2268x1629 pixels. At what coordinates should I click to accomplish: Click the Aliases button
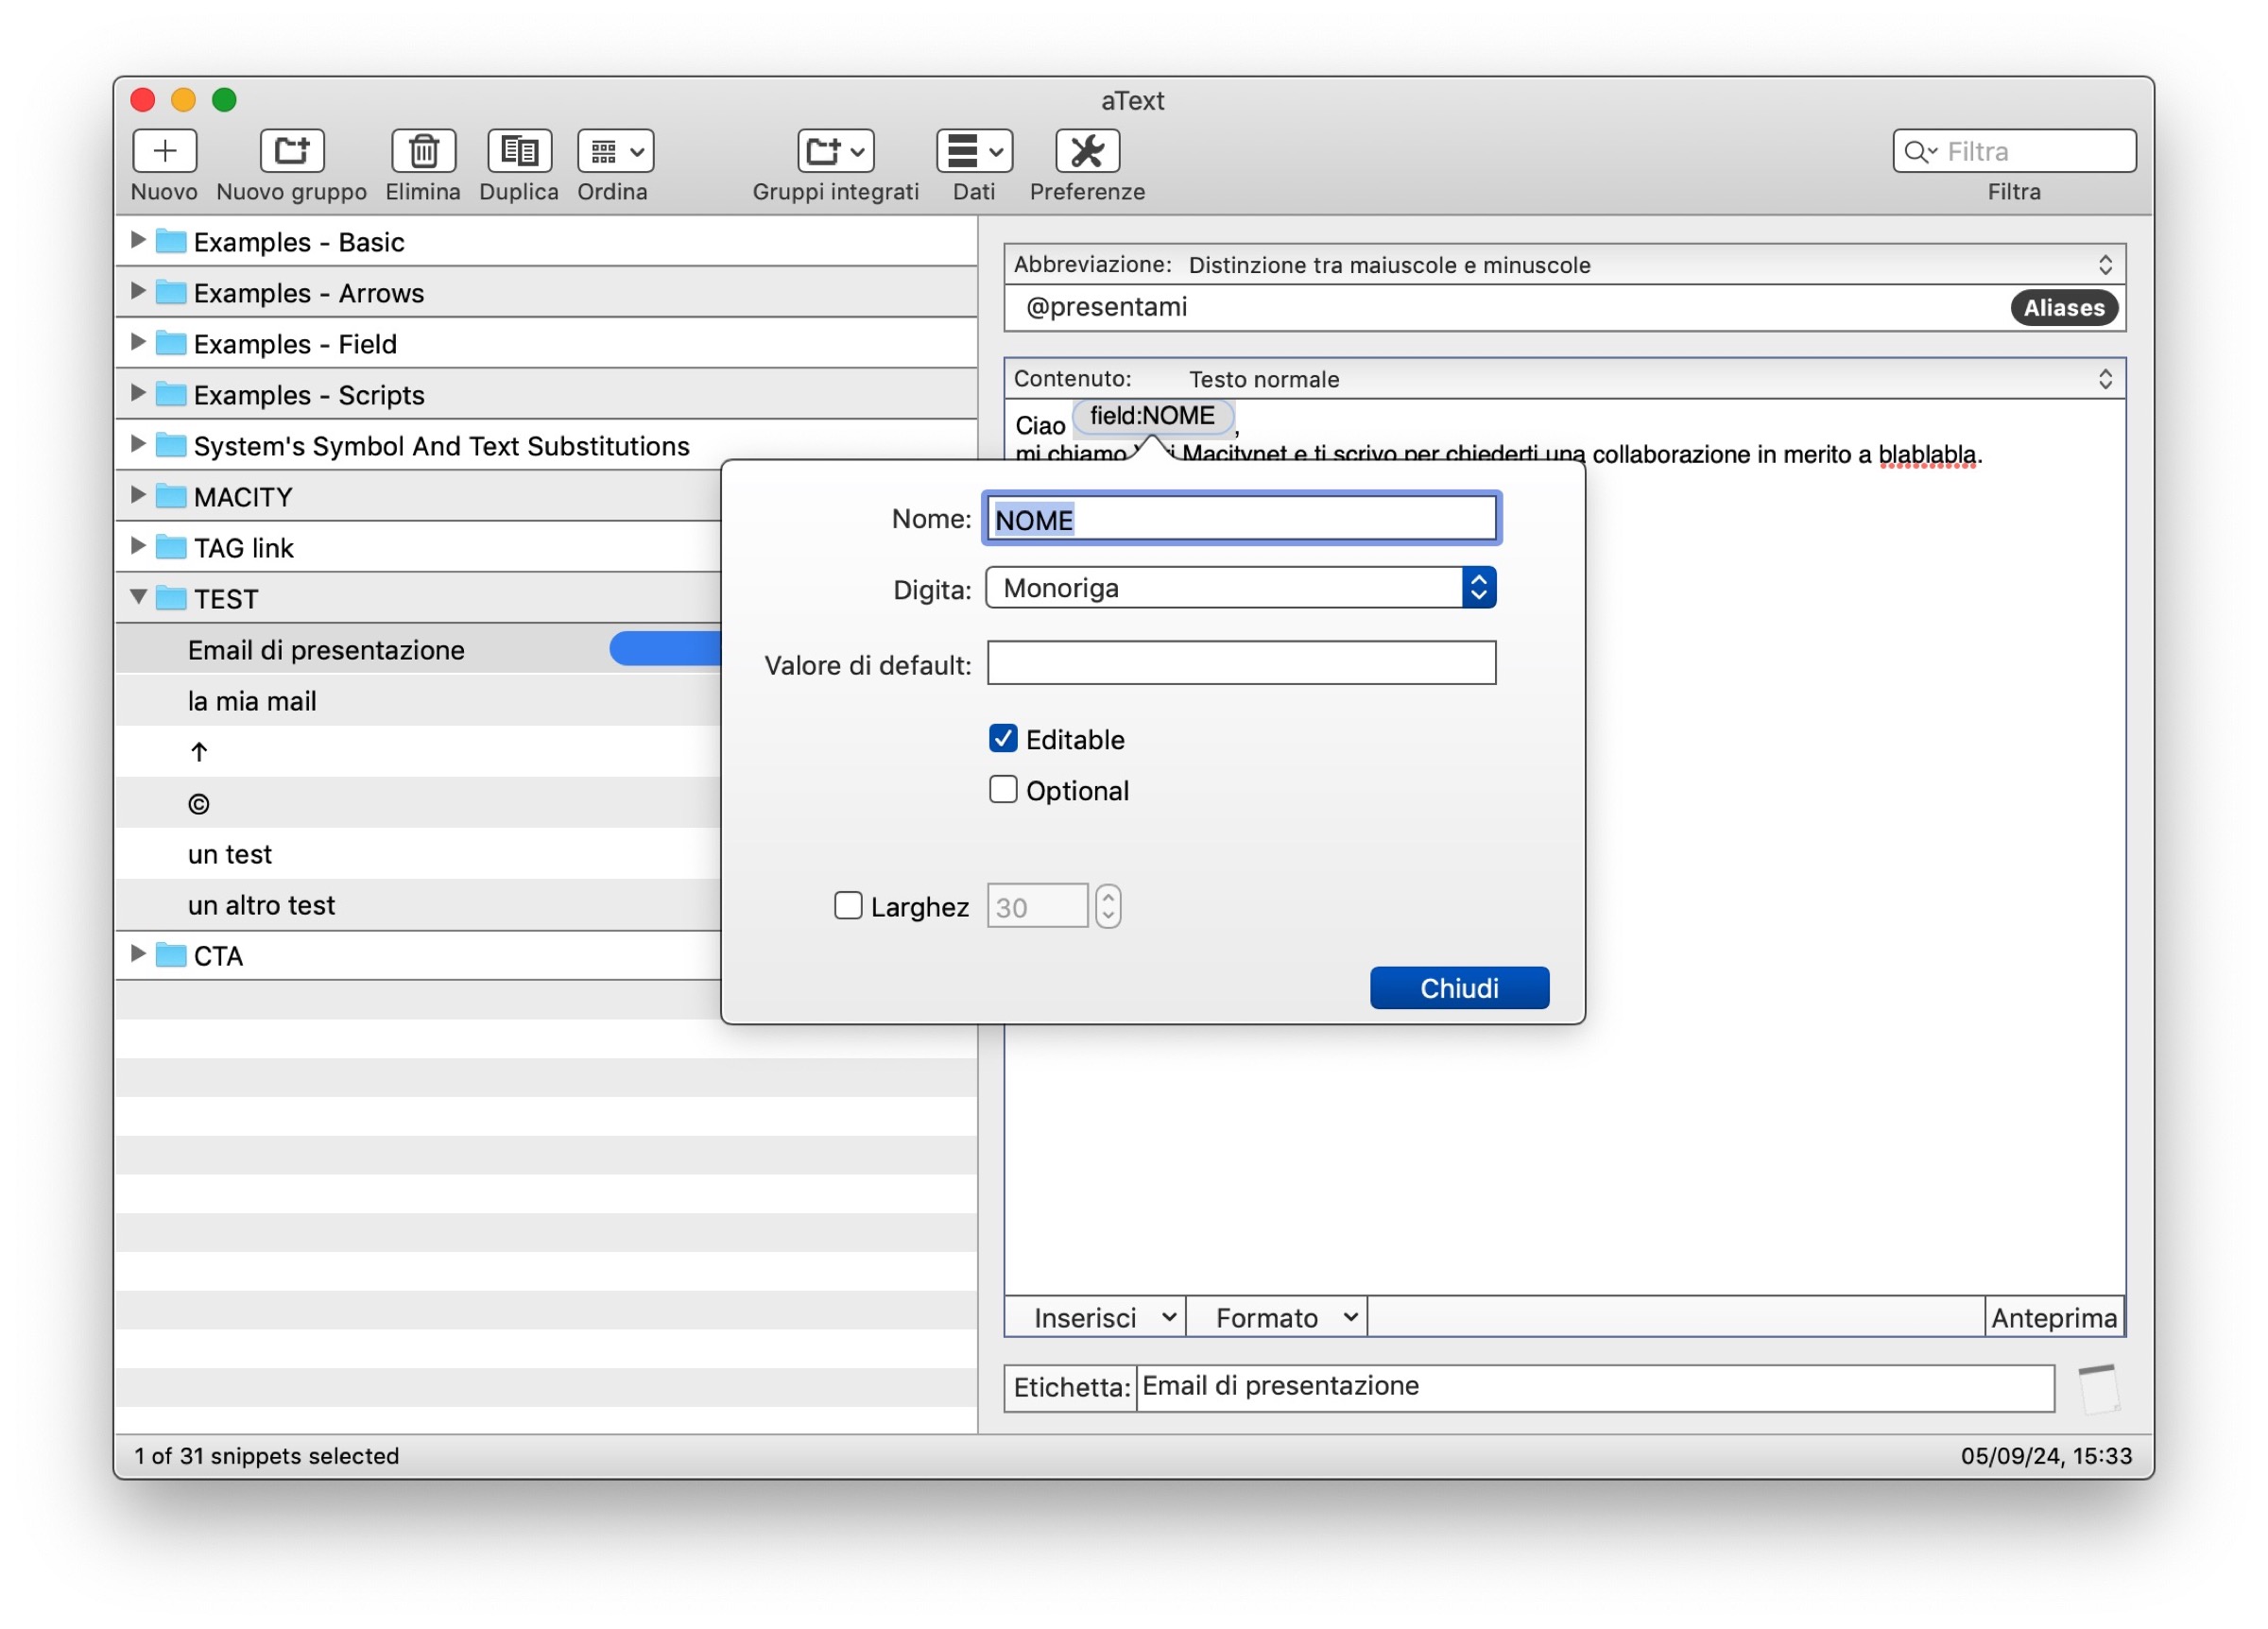2063,308
